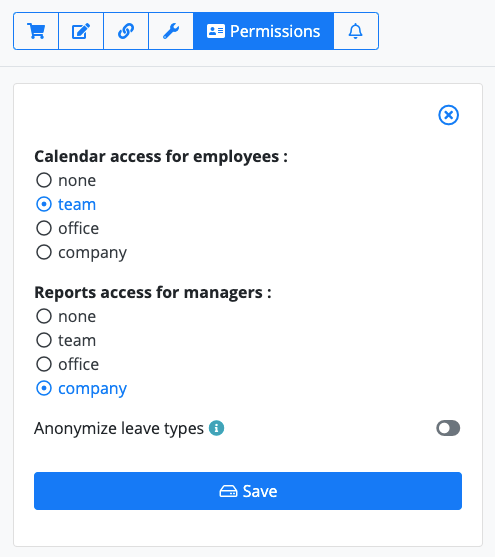This screenshot has width=495, height=557.
Task: Click the Anonymize leave types label
Action: (x=119, y=428)
